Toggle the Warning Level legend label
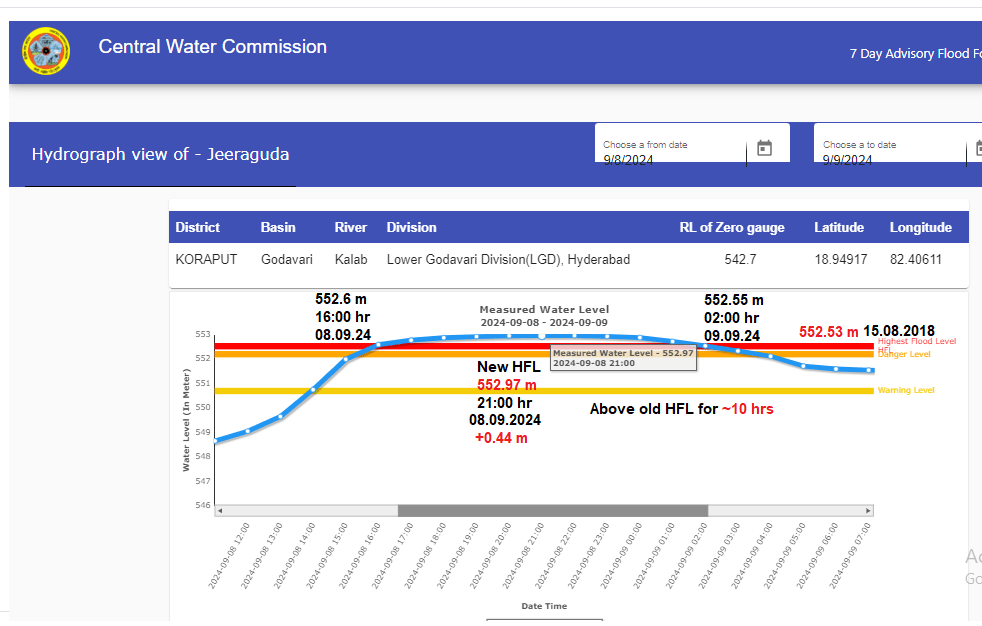Screen dimensions: 982x626 point(906,390)
